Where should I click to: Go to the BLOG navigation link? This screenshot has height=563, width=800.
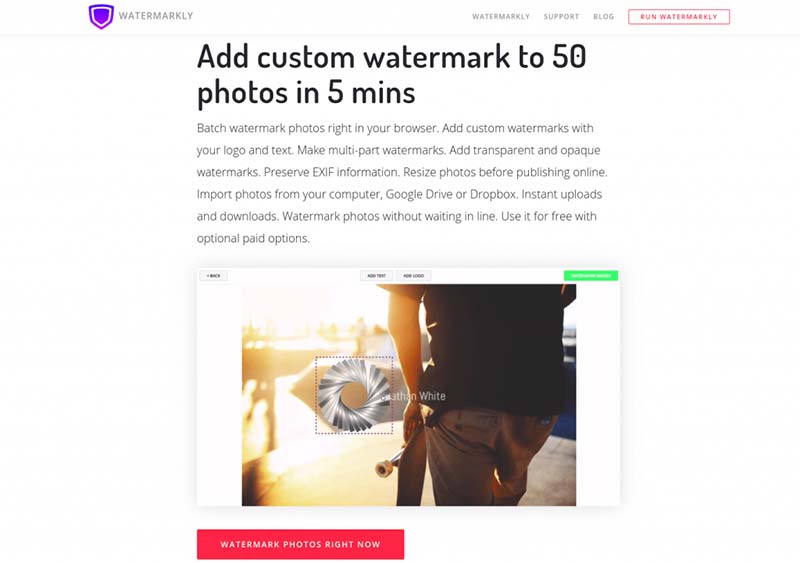pos(604,17)
